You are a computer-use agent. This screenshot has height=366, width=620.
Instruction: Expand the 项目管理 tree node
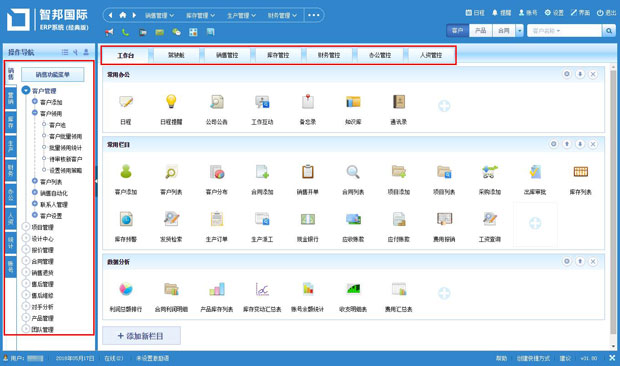[26, 227]
